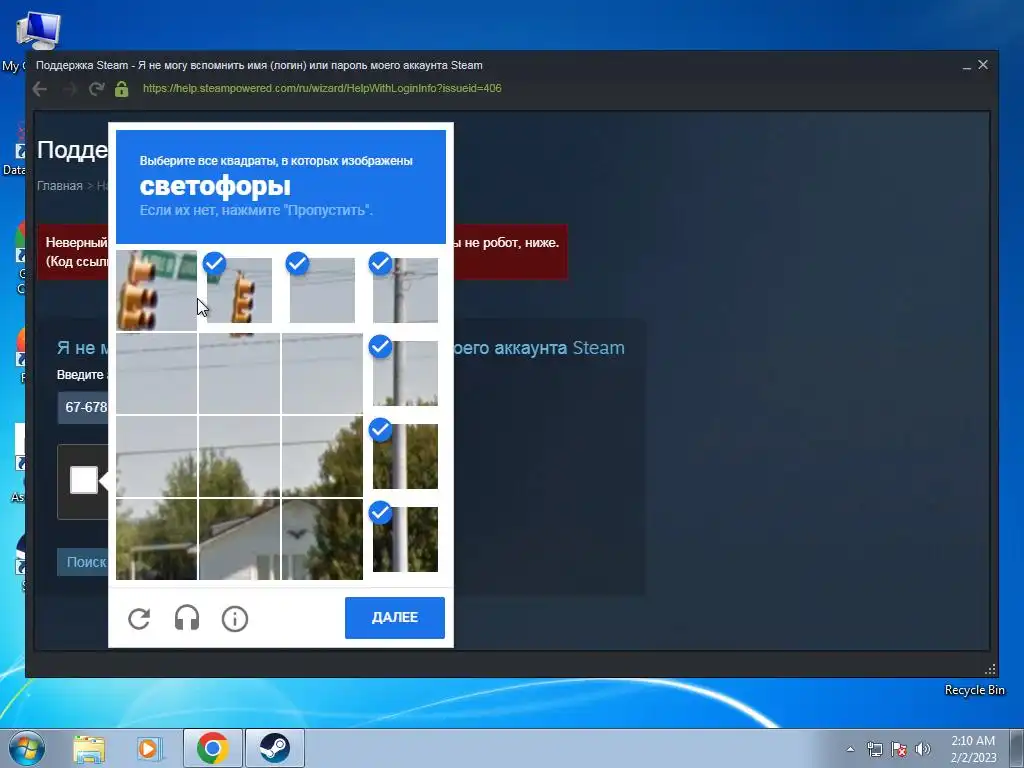Deselect darkest bottom pole tile
Image resolution: width=1024 pixels, height=768 pixels.
pos(405,539)
